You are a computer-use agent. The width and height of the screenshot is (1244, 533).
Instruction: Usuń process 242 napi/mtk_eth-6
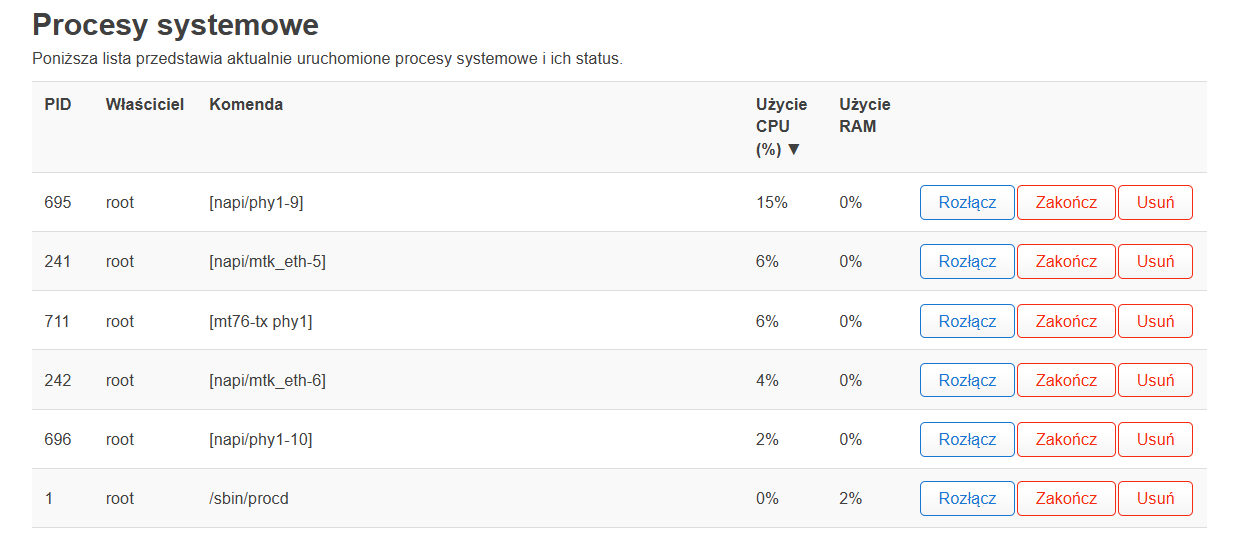pyautogui.click(x=1155, y=380)
